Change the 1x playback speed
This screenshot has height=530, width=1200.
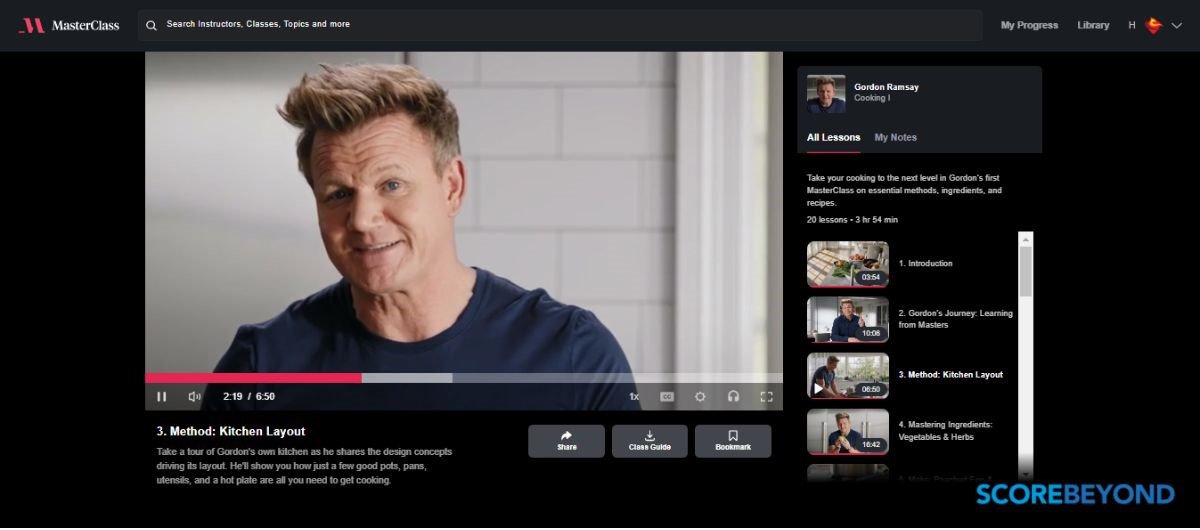(x=634, y=397)
